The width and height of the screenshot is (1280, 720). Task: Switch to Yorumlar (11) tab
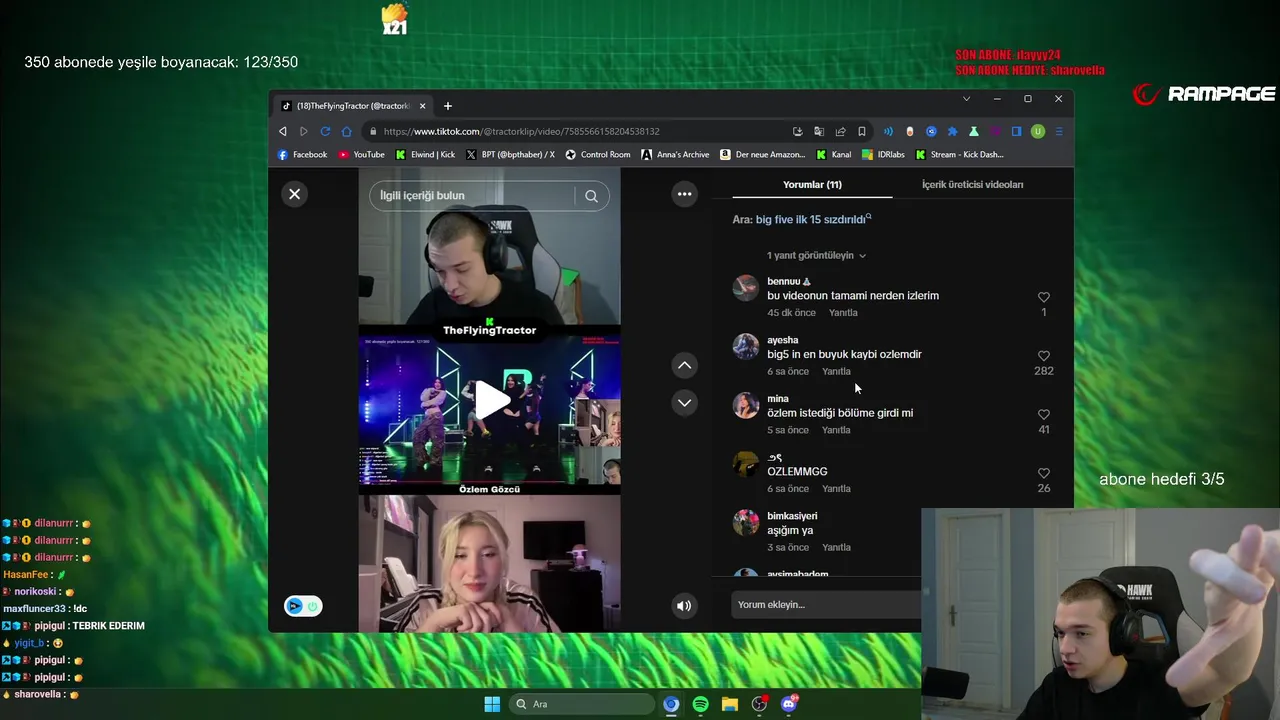pyautogui.click(x=812, y=184)
